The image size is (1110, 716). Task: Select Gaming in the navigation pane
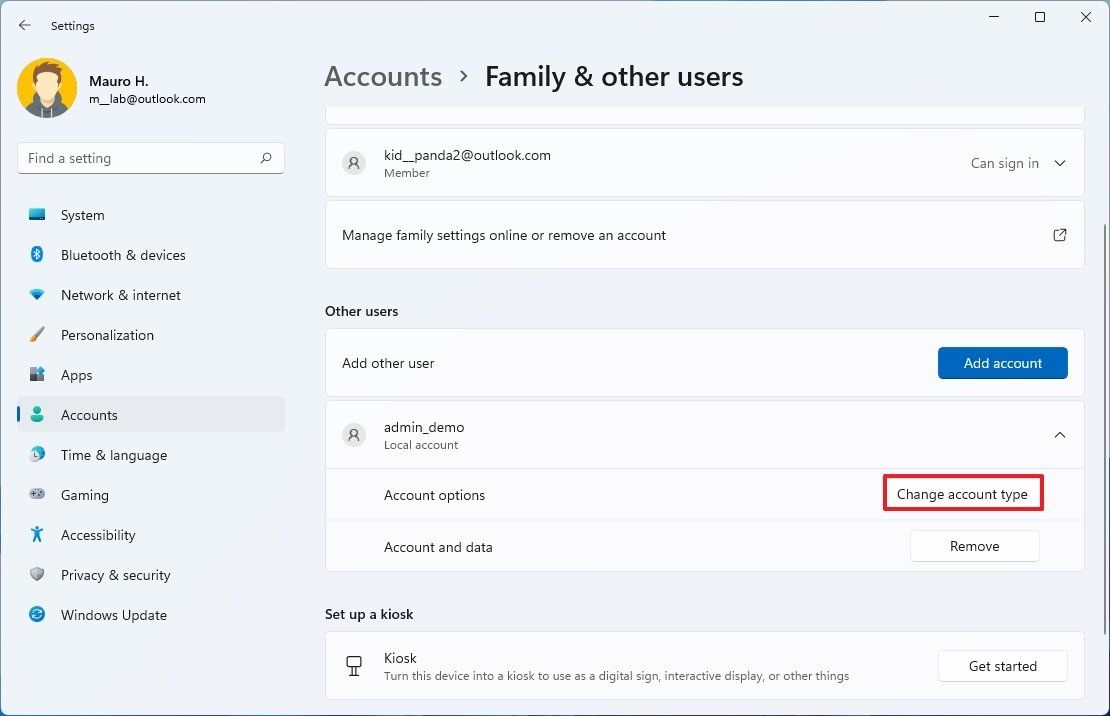(x=84, y=495)
